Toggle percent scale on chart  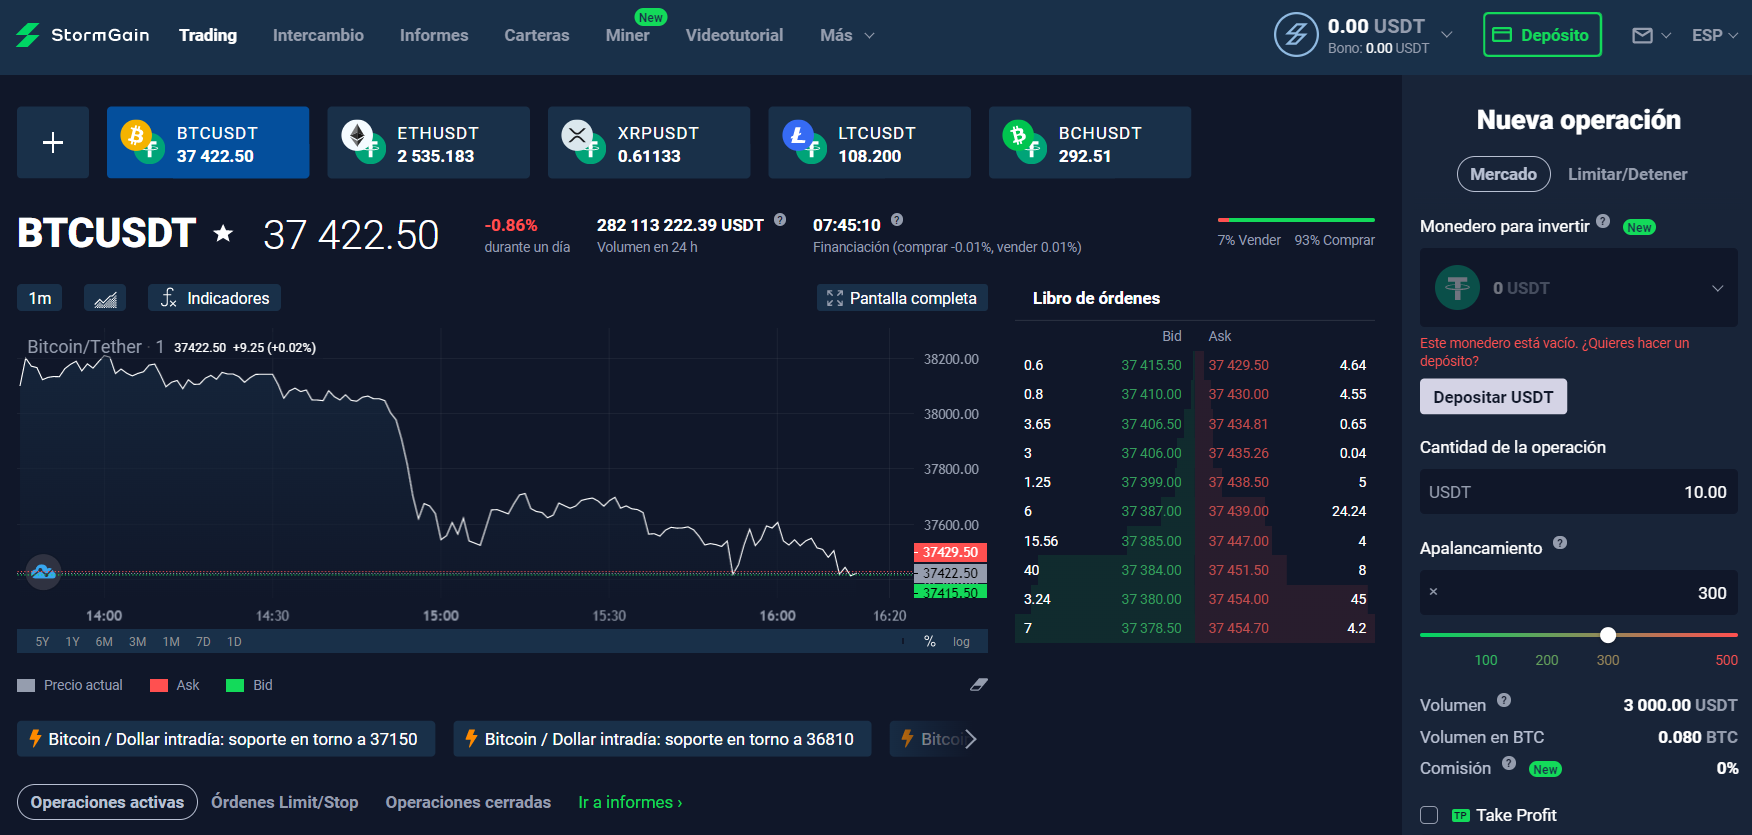930,642
